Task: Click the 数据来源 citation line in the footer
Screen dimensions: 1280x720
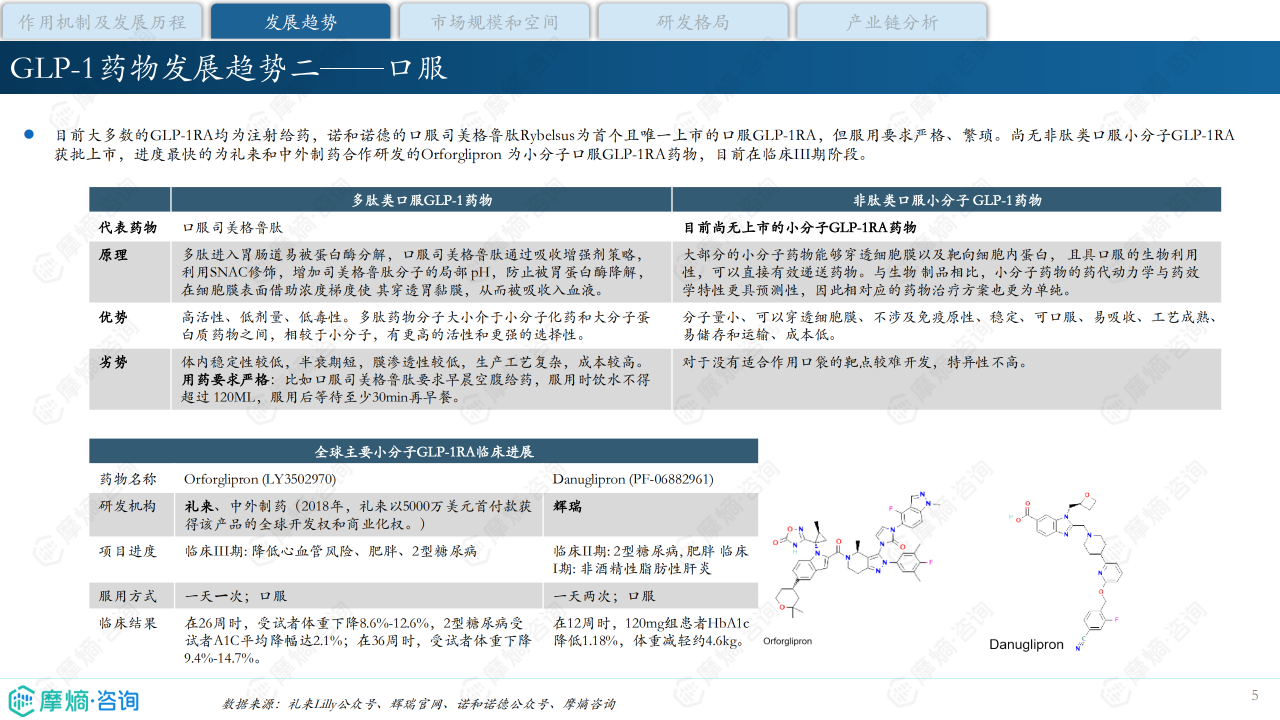Action: pyautogui.click(x=418, y=704)
